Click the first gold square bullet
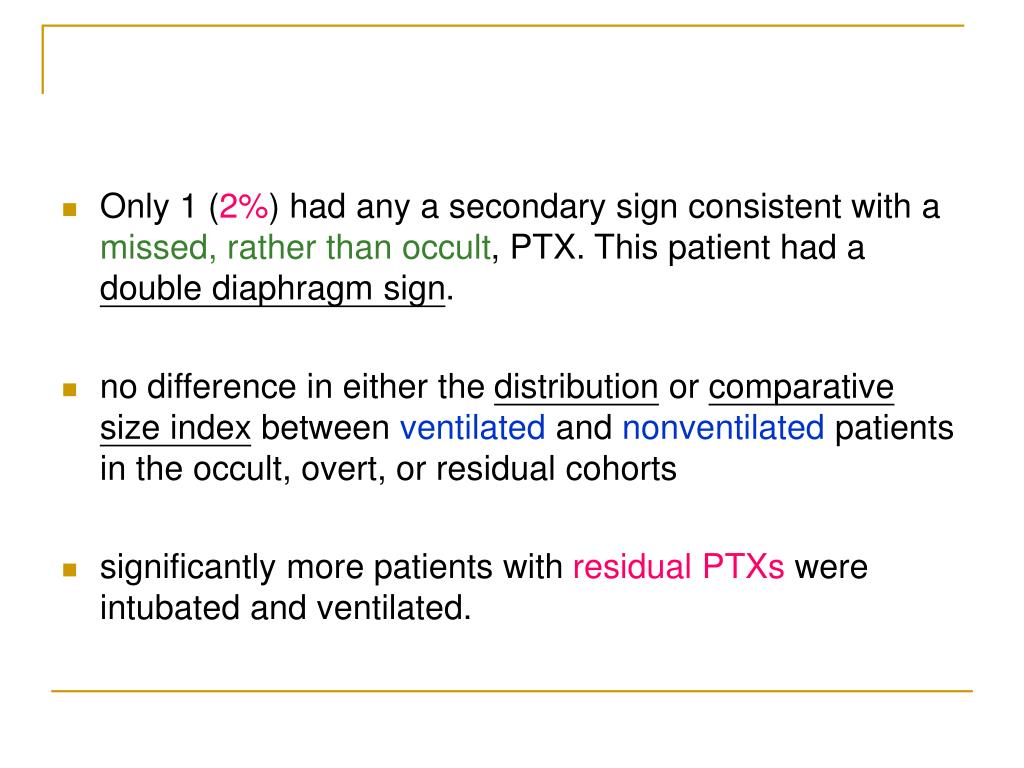1024x768 pixels. pos(70,209)
